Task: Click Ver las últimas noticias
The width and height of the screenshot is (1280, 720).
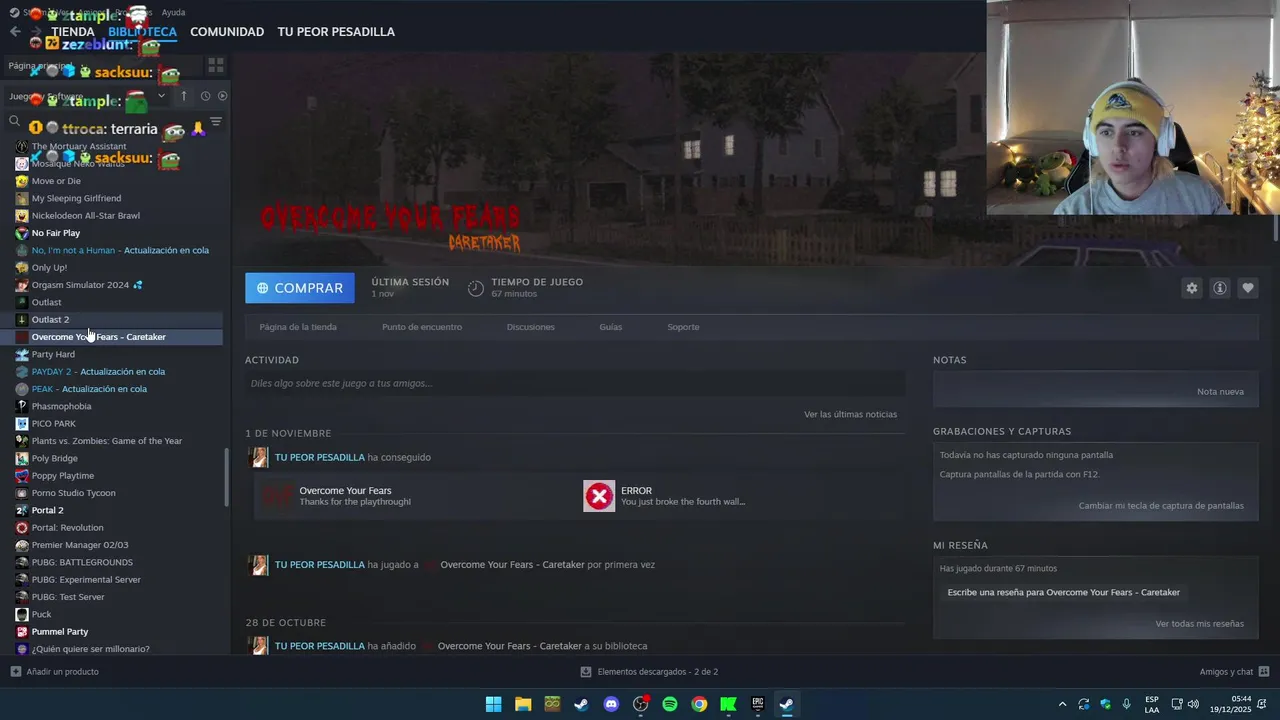Action: 850,414
